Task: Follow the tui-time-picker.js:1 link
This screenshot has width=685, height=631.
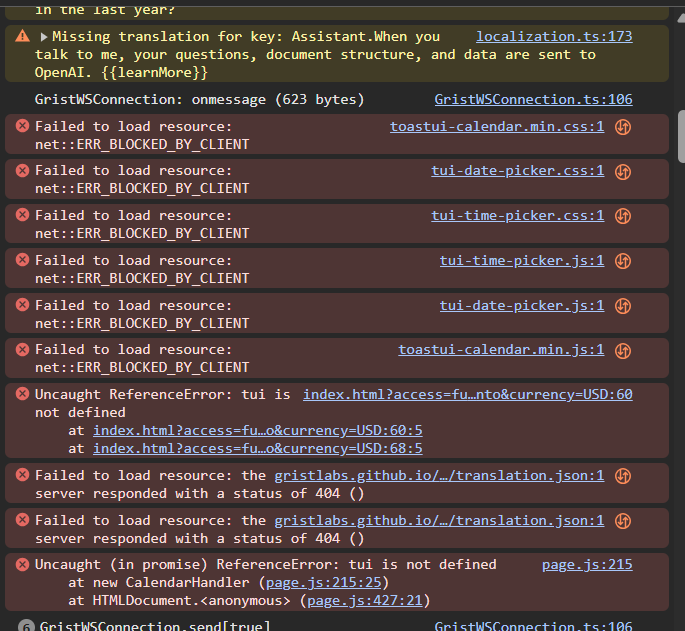Action: 521,260
